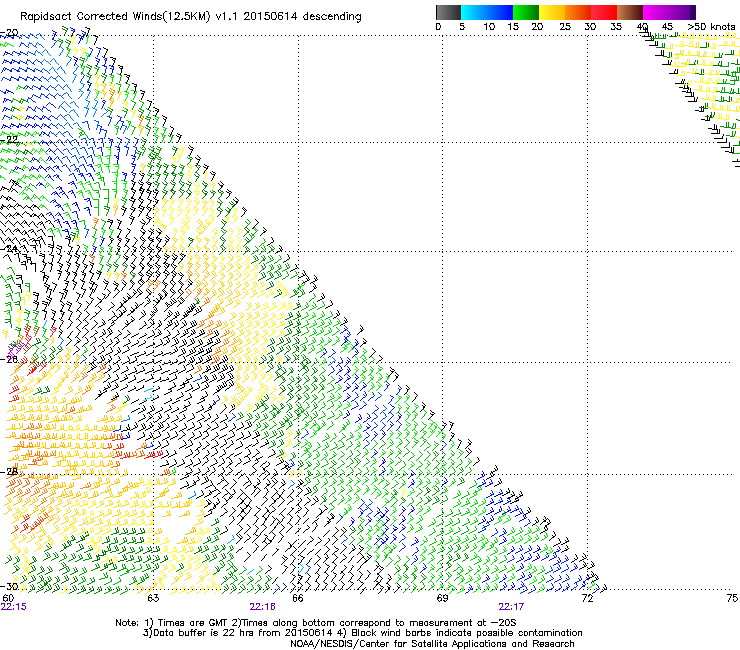The width and height of the screenshot is (740, 650).
Task: Click the 'Times are GMT' note line
Action: tap(316, 623)
